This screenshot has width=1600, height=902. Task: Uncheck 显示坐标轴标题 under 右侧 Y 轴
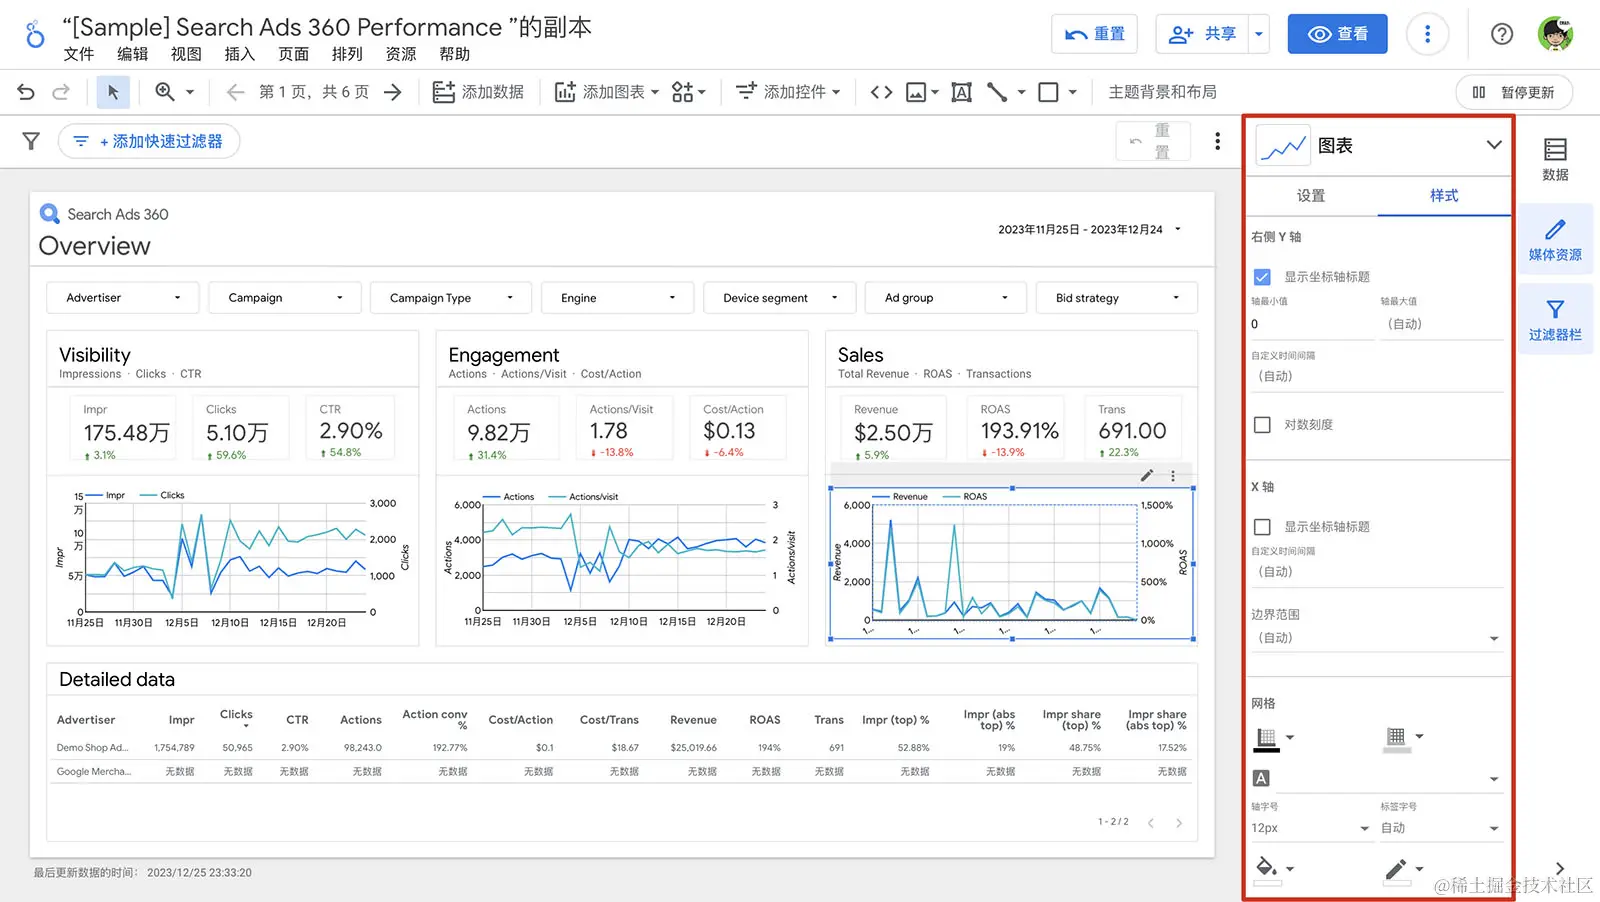tap(1262, 277)
